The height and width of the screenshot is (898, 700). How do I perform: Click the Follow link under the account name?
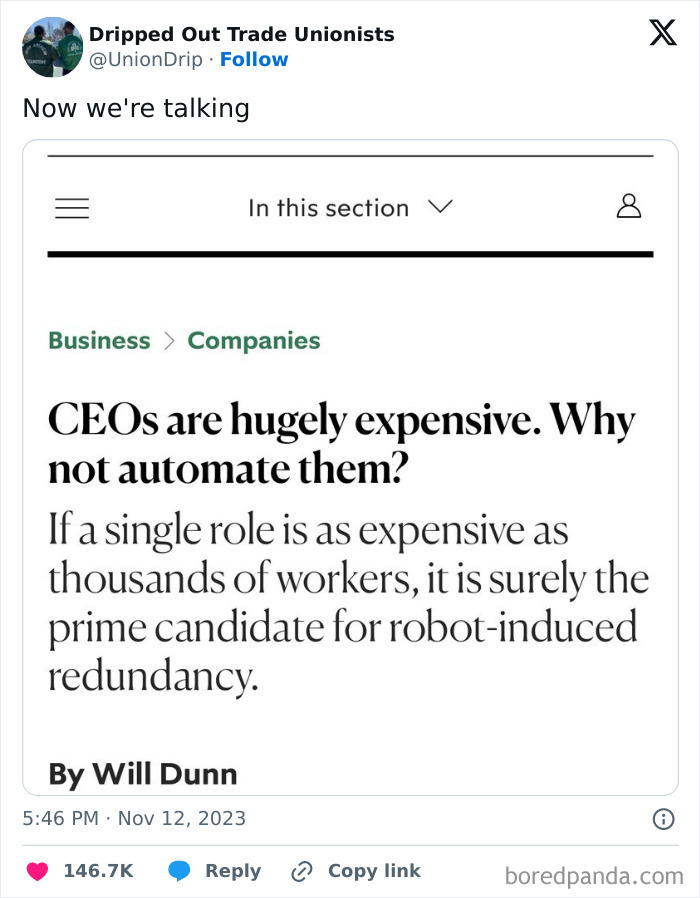pos(253,60)
